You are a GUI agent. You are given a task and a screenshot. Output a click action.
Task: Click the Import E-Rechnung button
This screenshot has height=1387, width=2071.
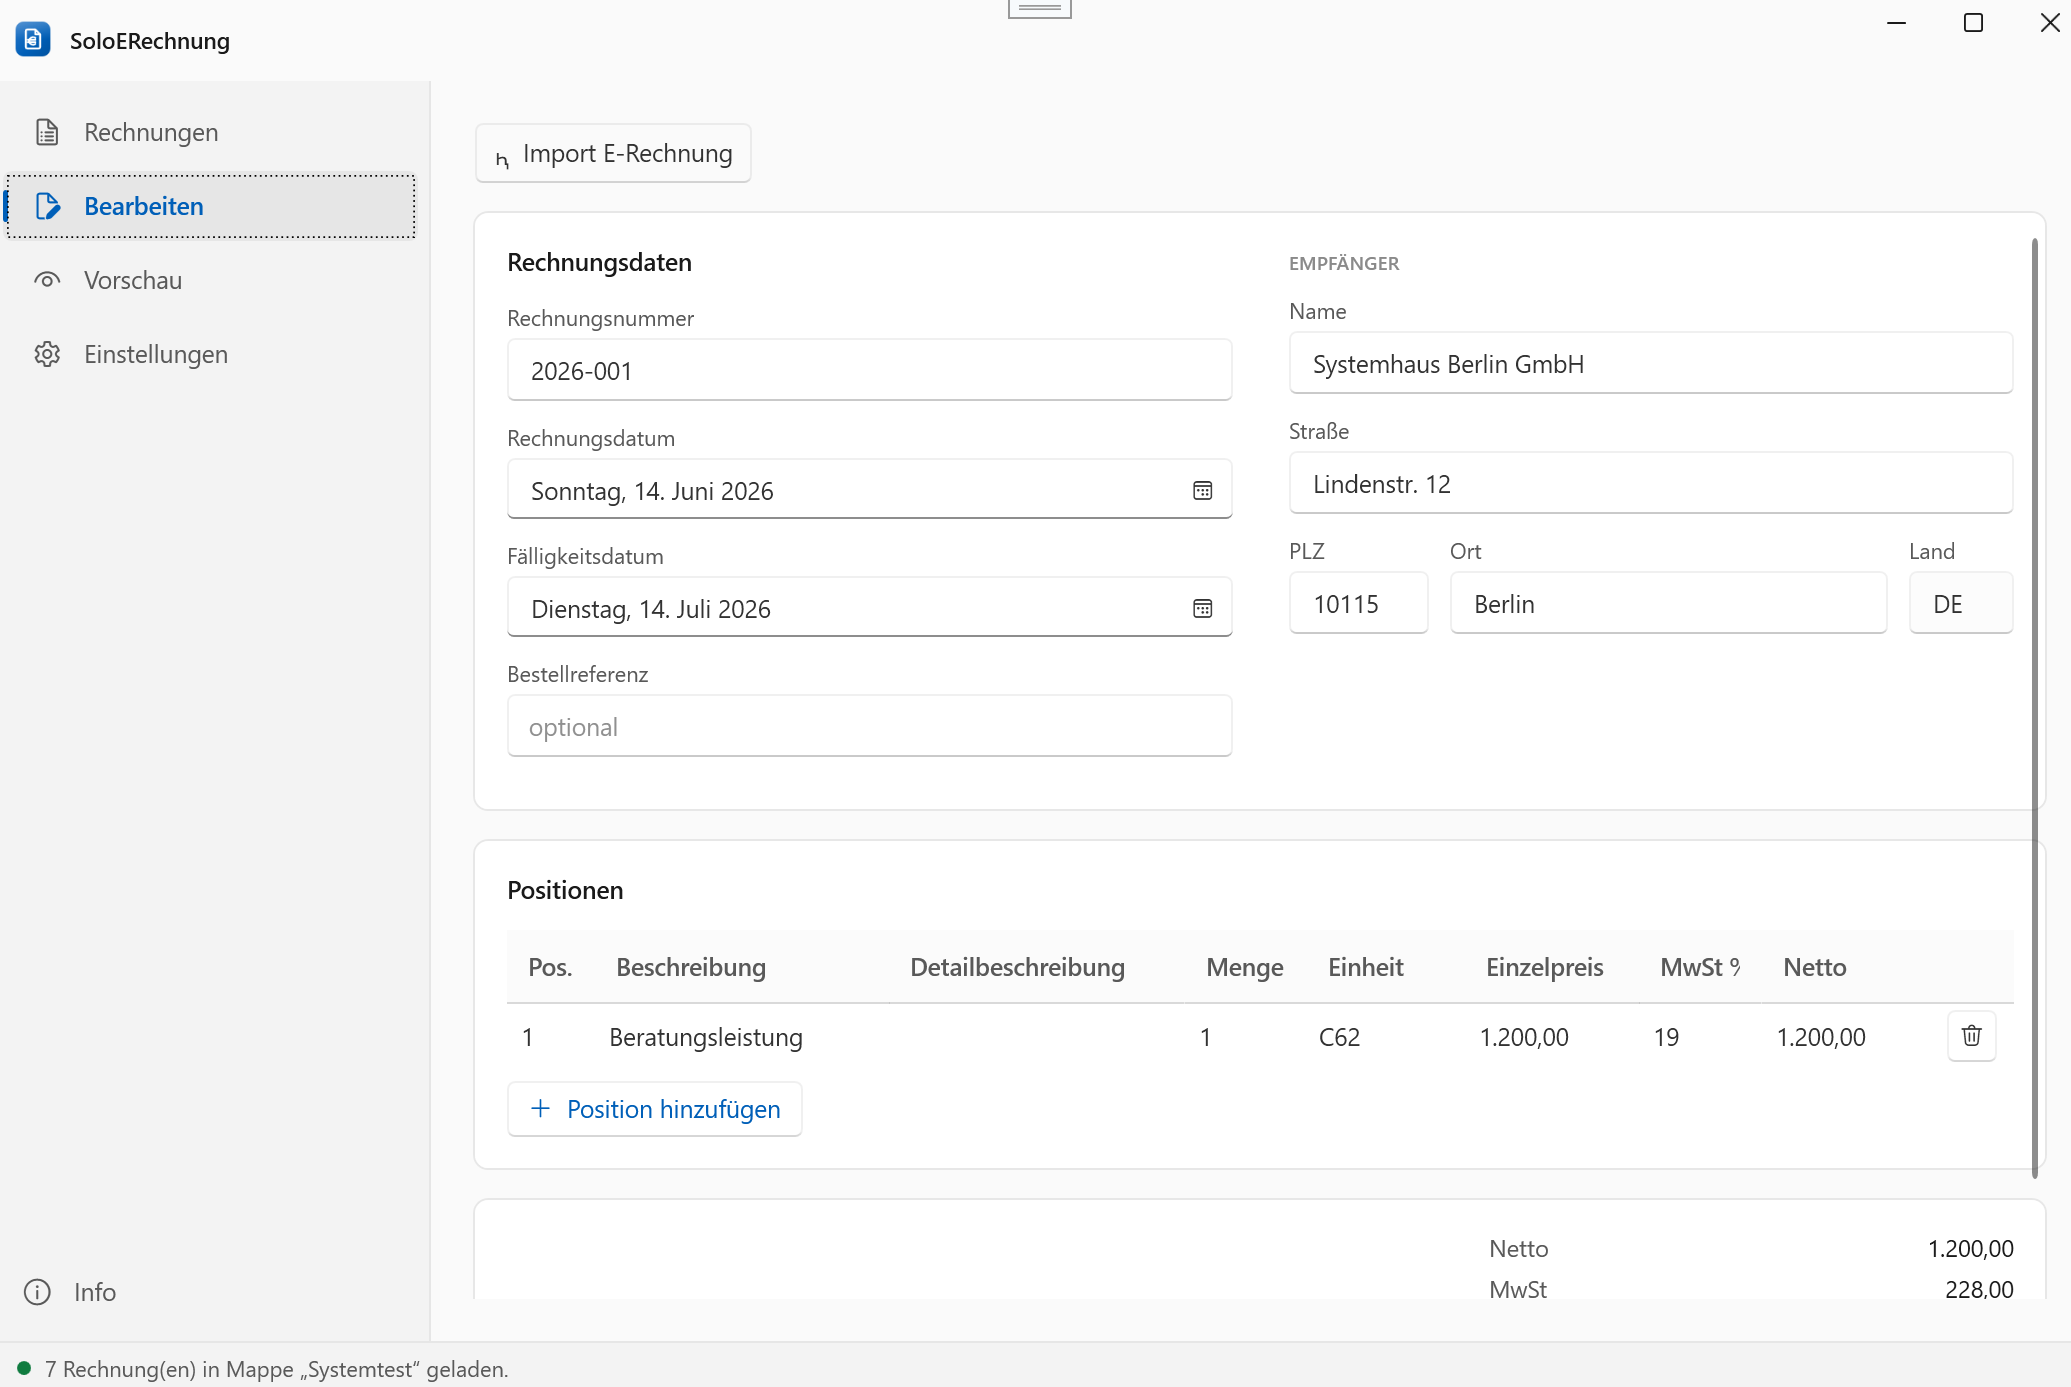click(x=613, y=153)
